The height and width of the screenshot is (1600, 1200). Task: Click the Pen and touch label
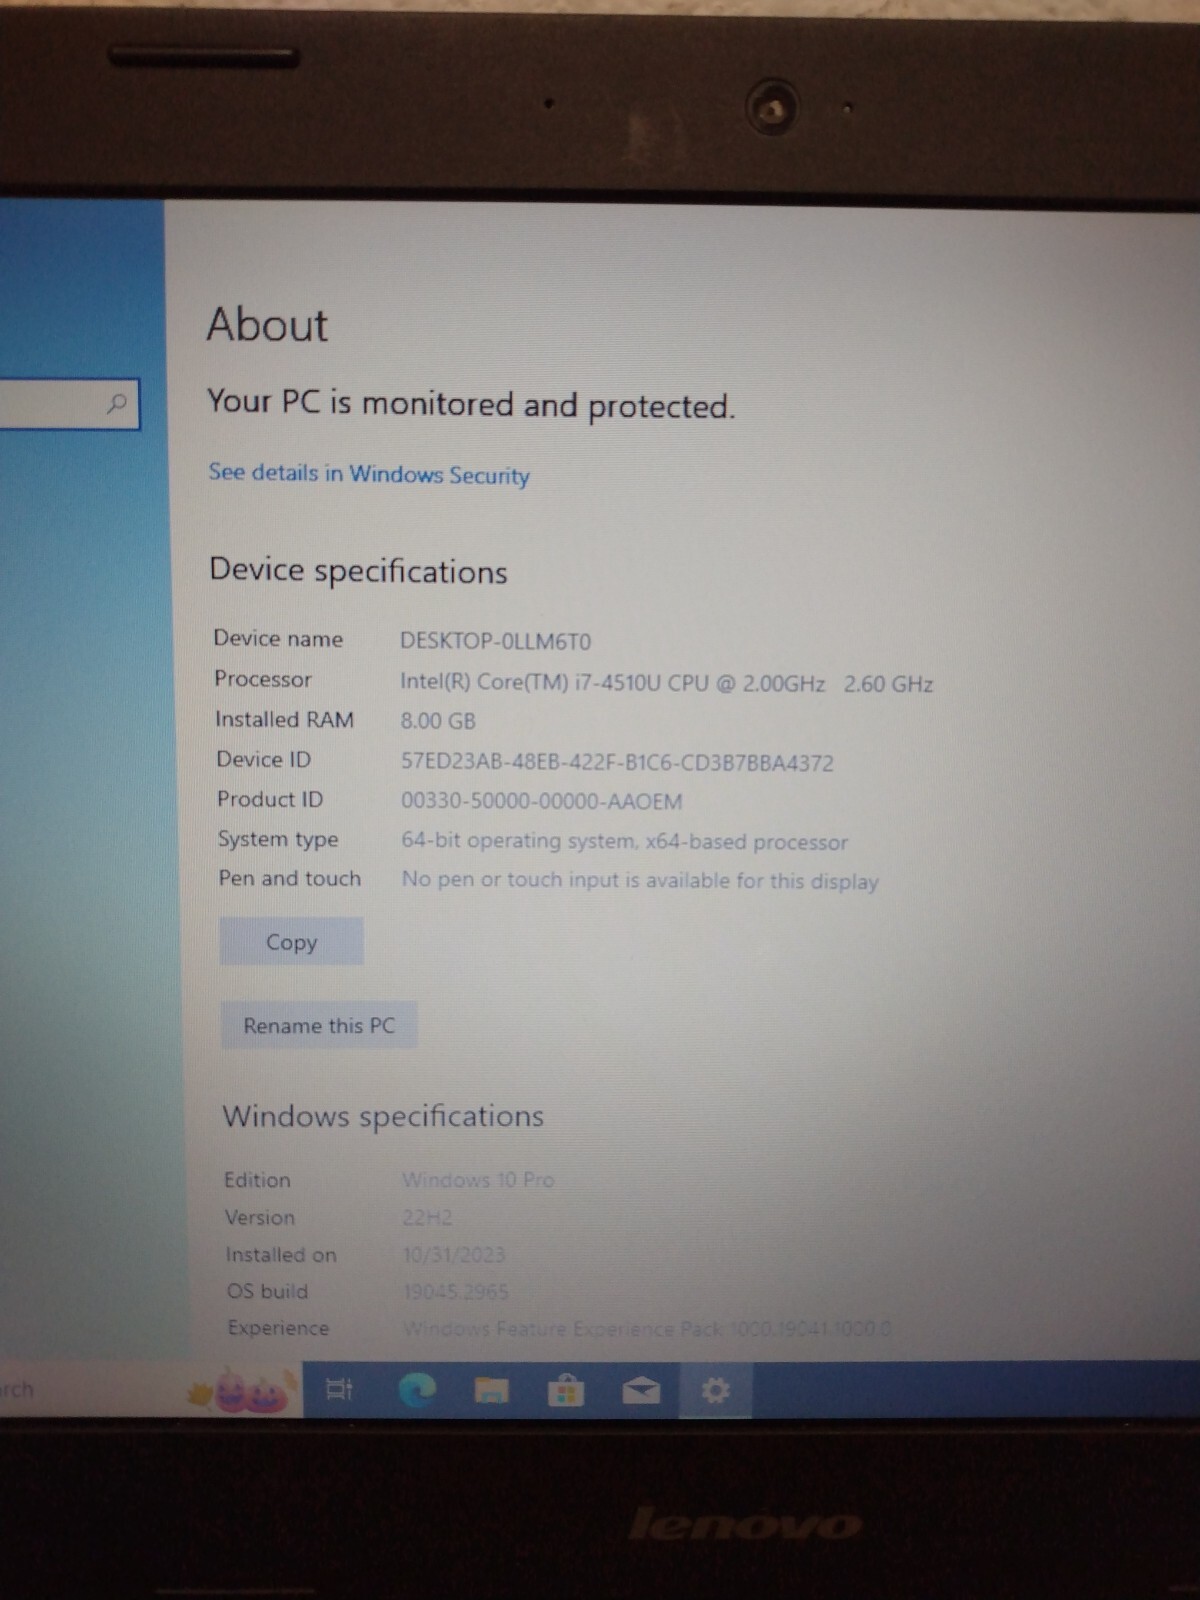point(290,878)
